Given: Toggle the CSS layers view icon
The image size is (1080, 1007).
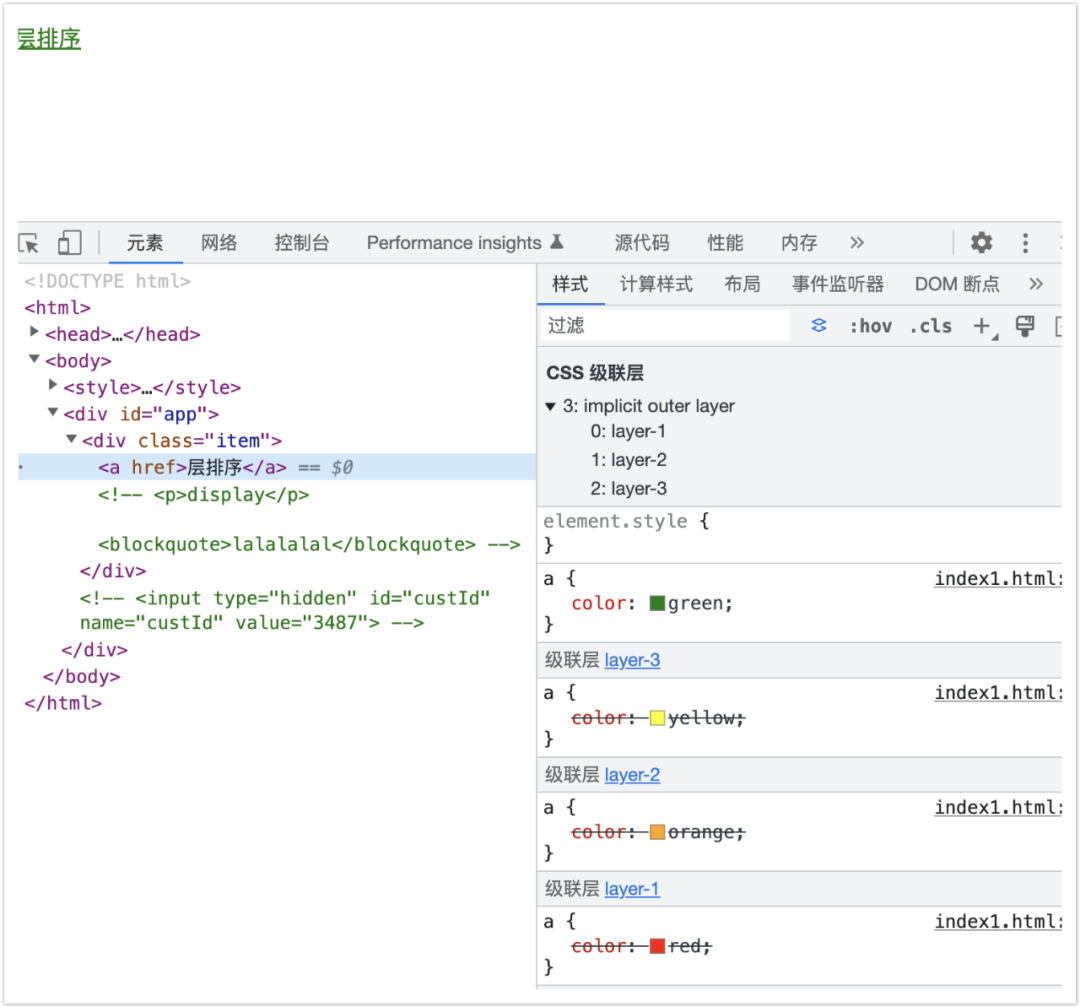Looking at the screenshot, I should (818, 325).
